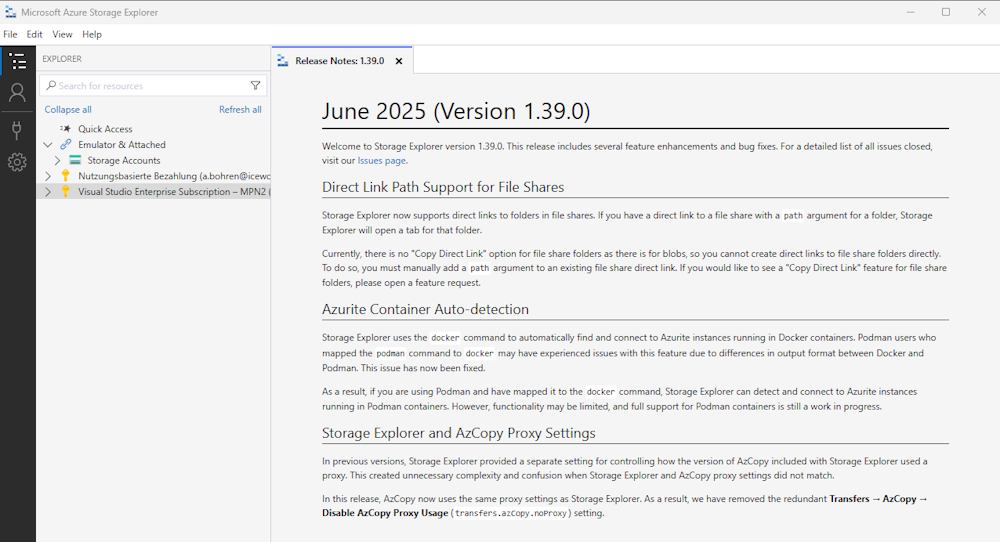Click the magnifier icon in the search field
Image resolution: width=1000 pixels, height=542 pixels.
51,85
